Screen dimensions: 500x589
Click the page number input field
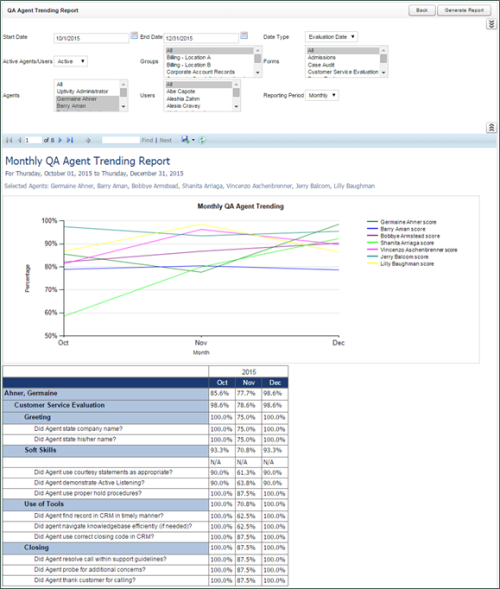tap(33, 140)
